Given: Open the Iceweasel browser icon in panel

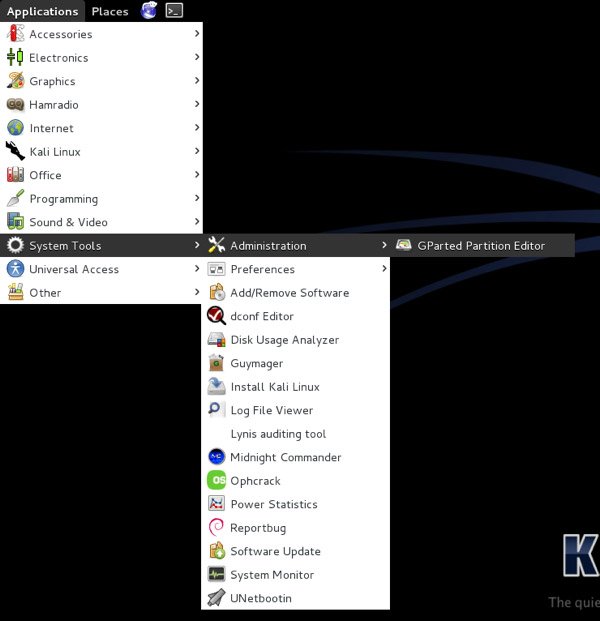Looking at the screenshot, I should pos(149,10).
